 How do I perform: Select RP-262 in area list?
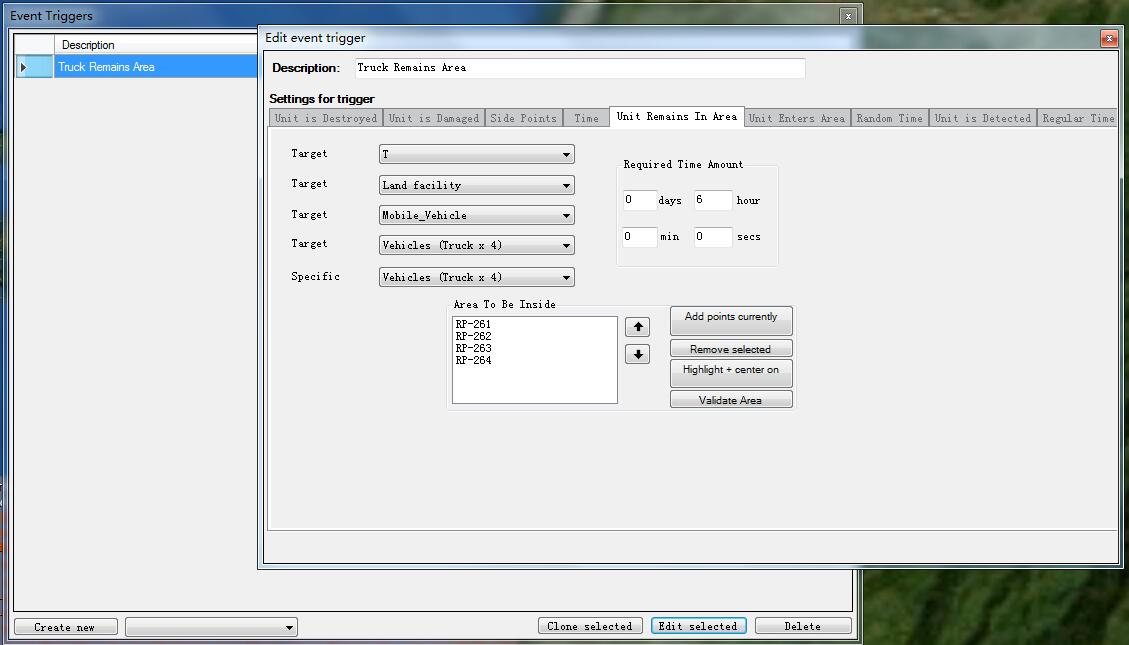pyautogui.click(x=473, y=336)
